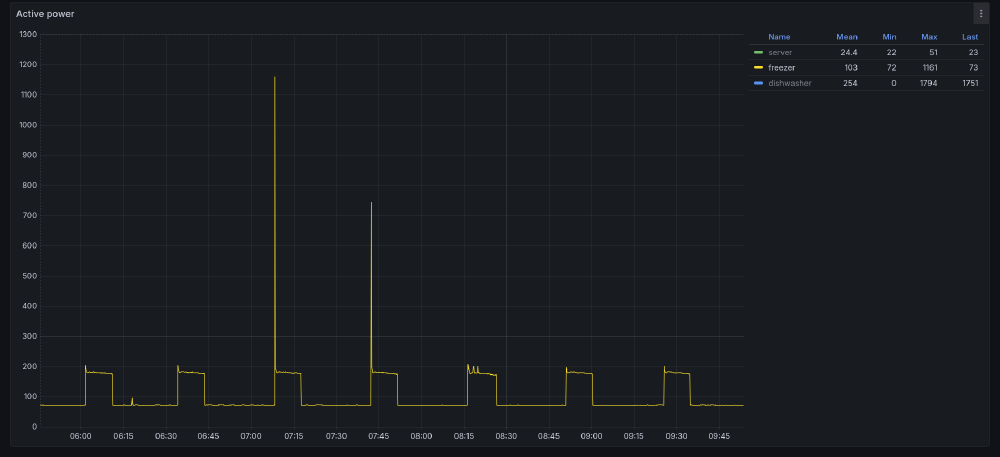This screenshot has height=457, width=1000.
Task: Click the tallest yellow spike's peak in the graph
Action: coord(274,77)
